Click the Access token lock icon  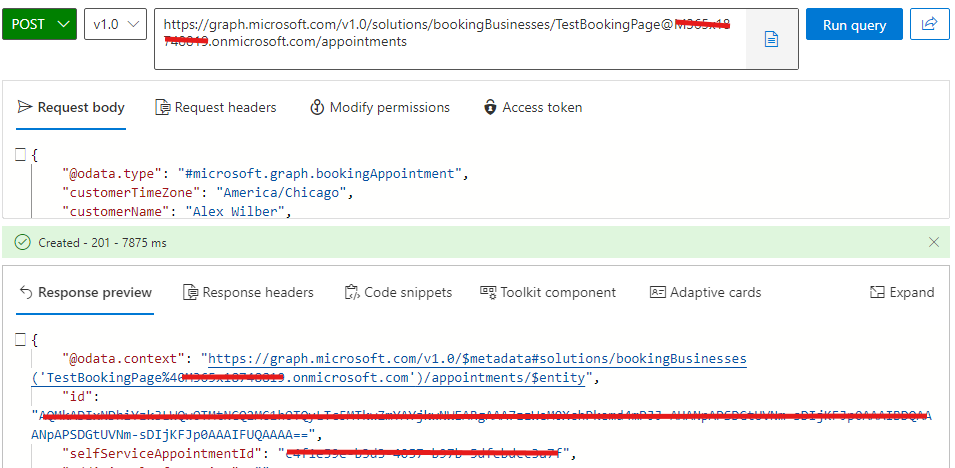pos(490,108)
